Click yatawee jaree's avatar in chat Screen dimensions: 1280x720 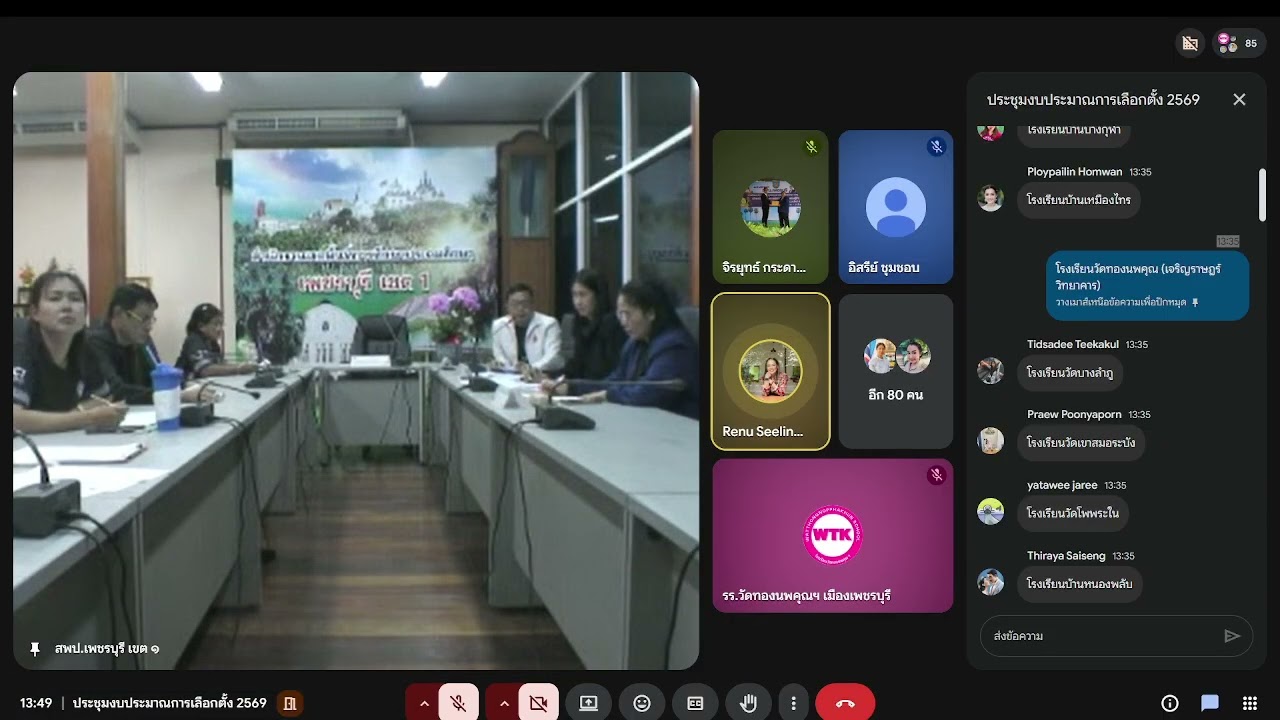click(990, 511)
